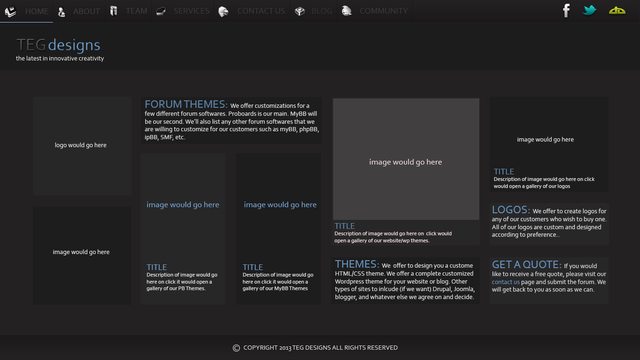Click the left image placeholder below the logo
This screenshot has width=640, height=360.
click(x=82, y=255)
